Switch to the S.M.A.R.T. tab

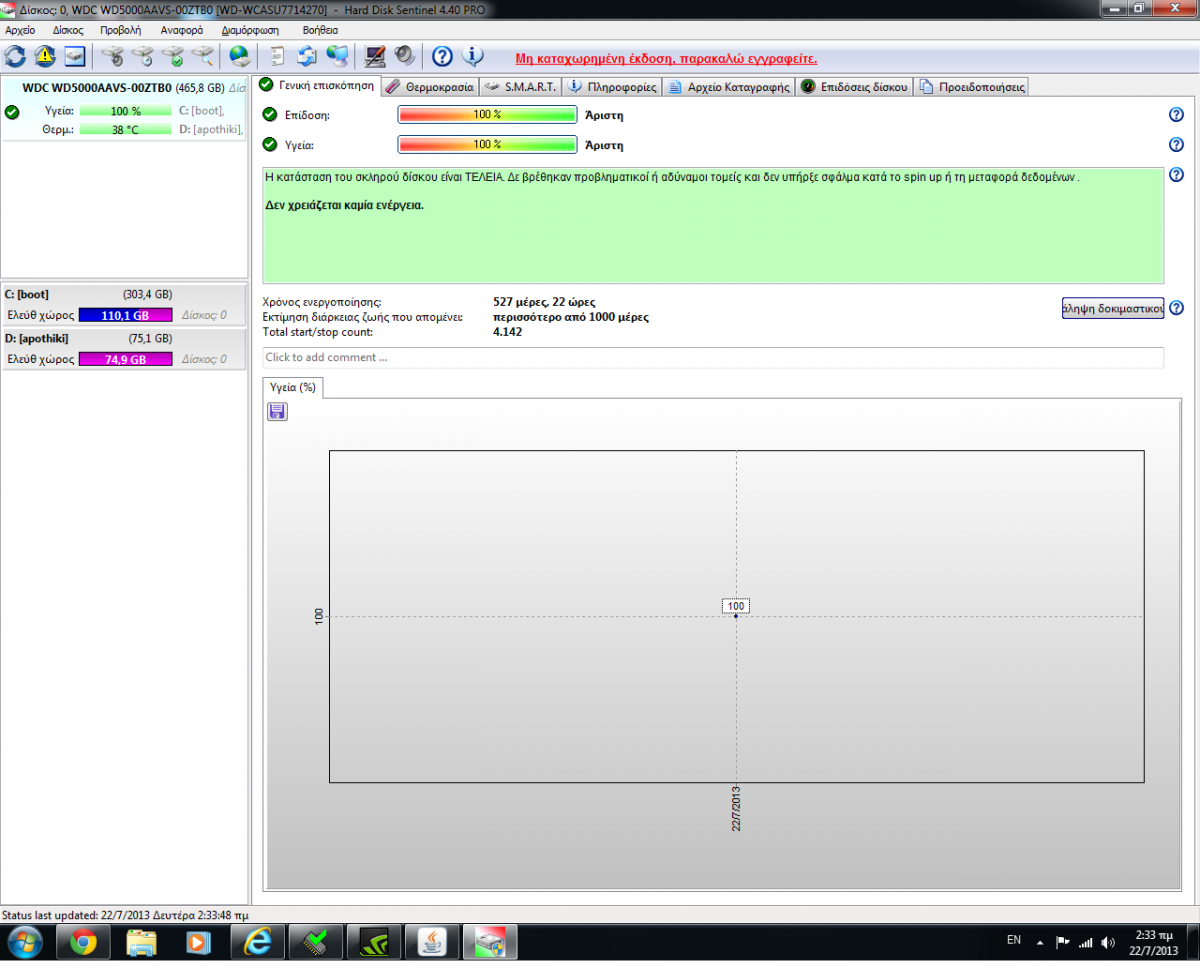(x=520, y=87)
